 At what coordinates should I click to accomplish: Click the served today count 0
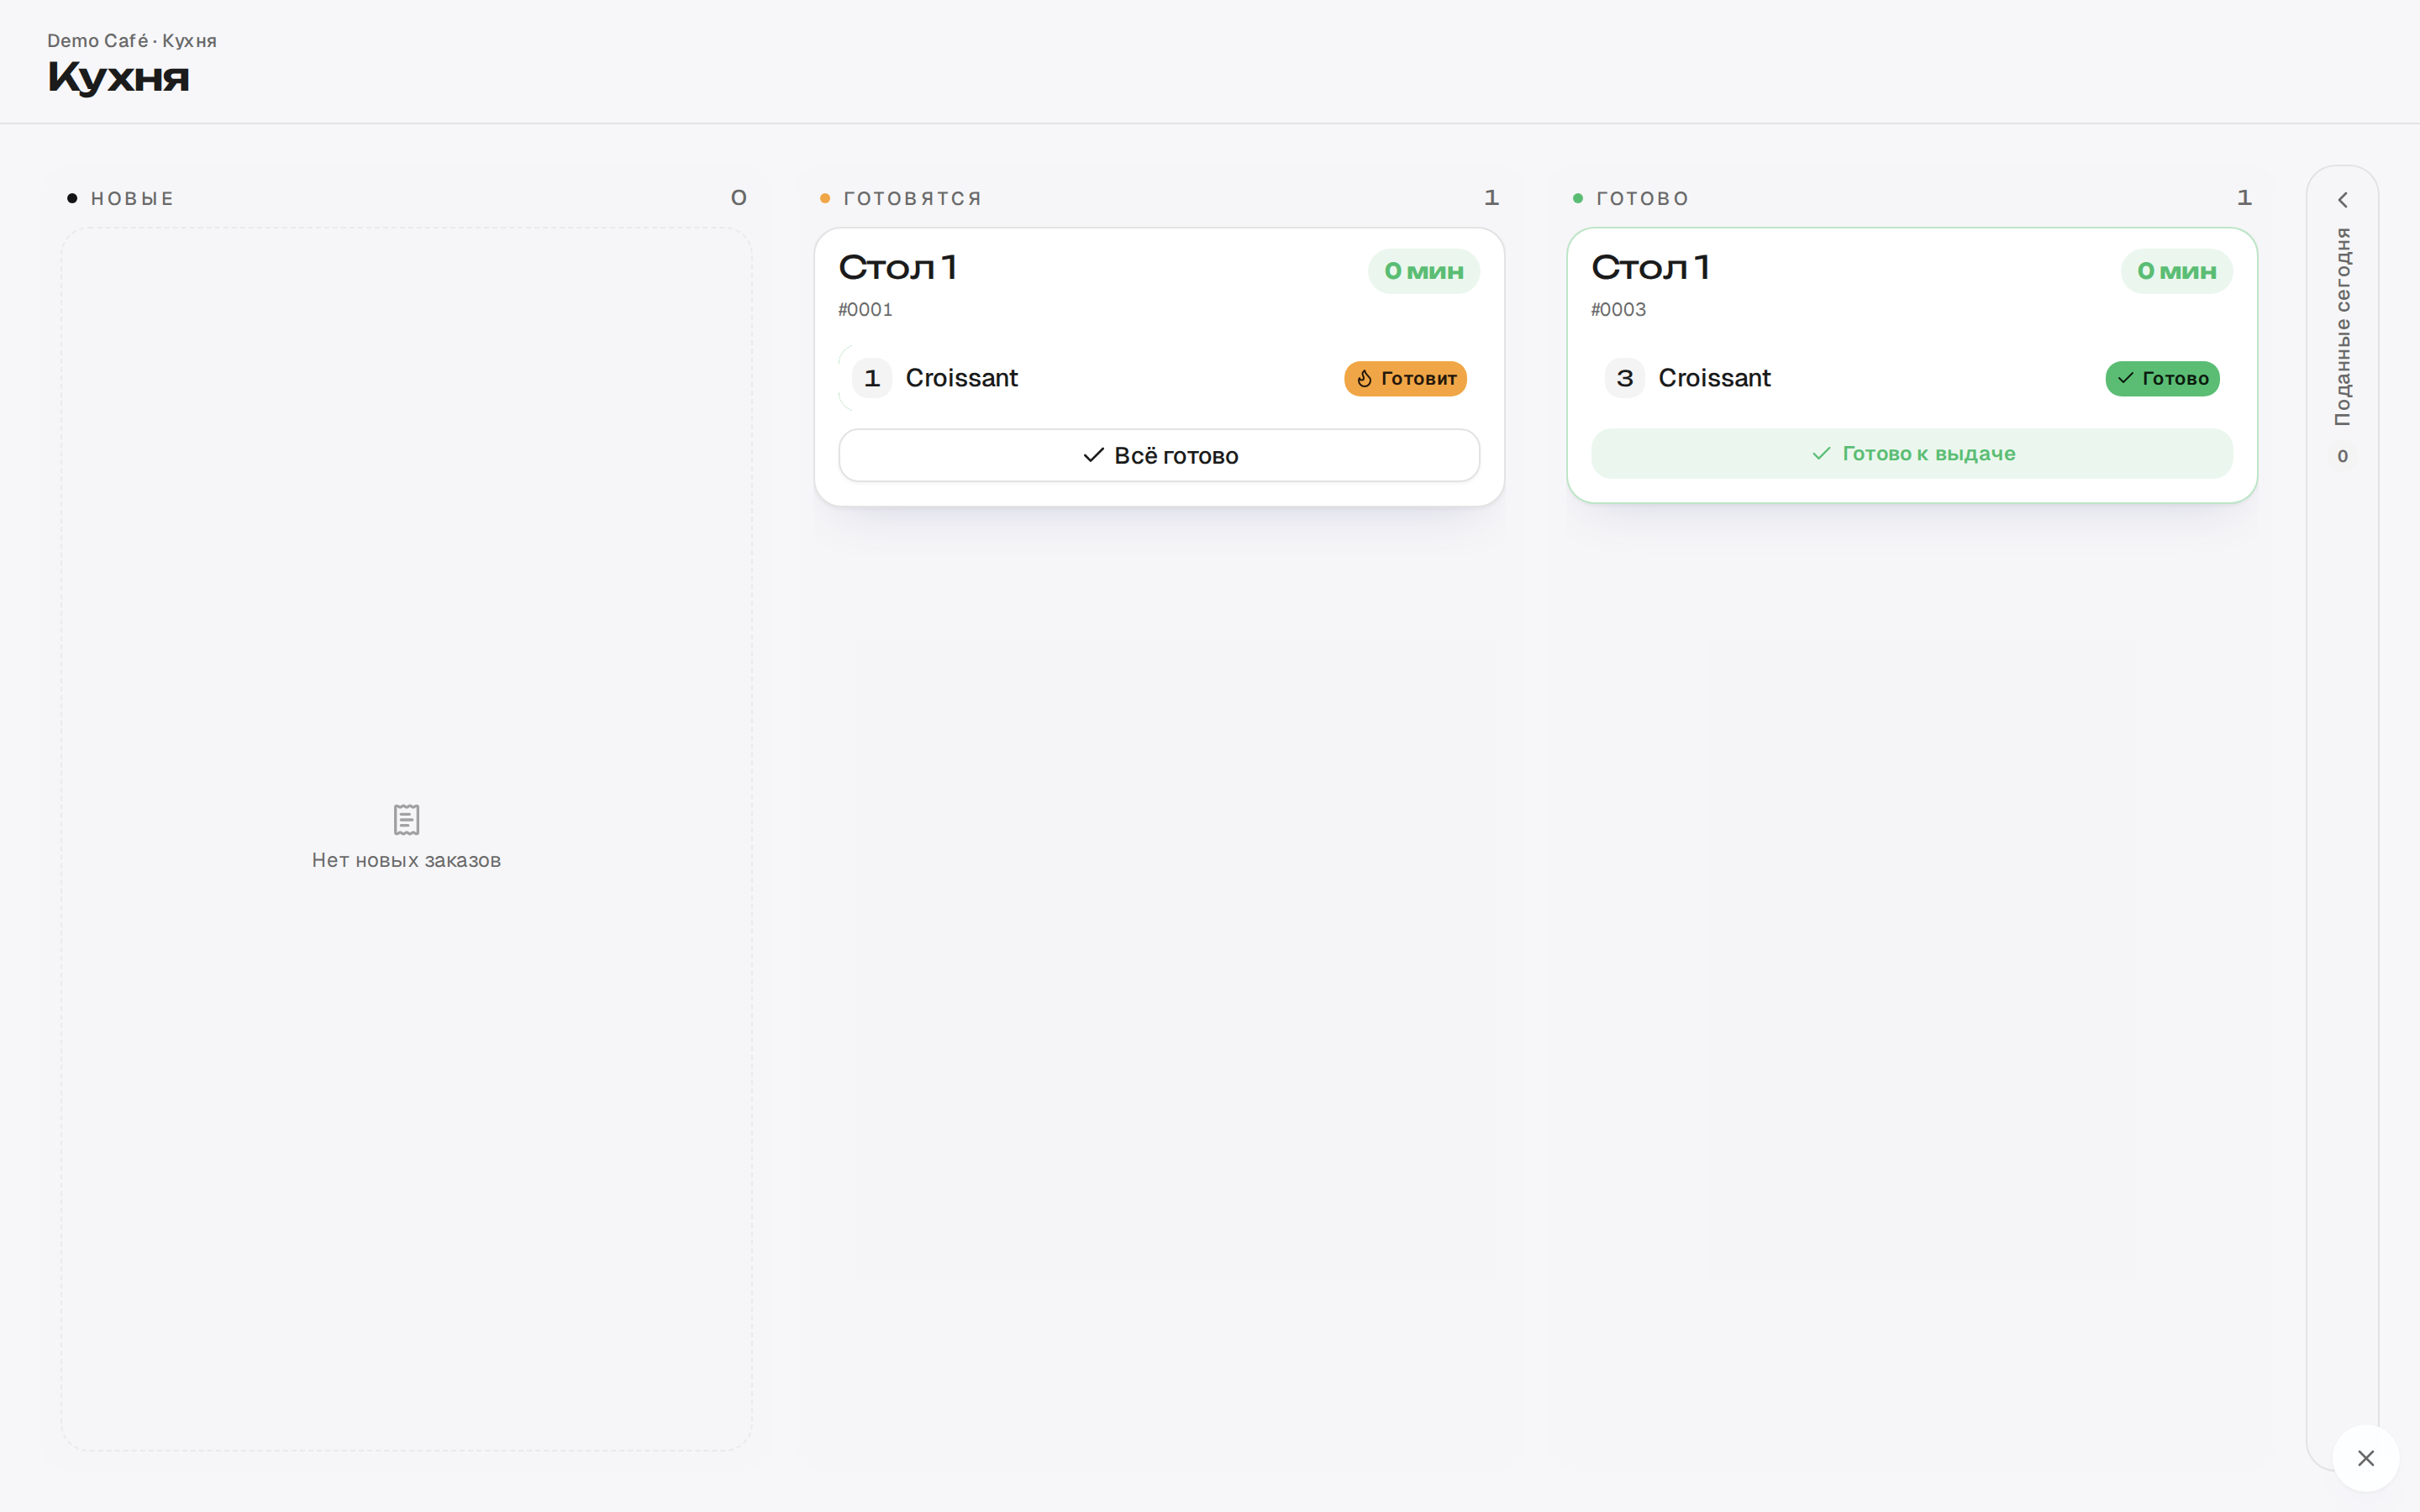[2342, 456]
